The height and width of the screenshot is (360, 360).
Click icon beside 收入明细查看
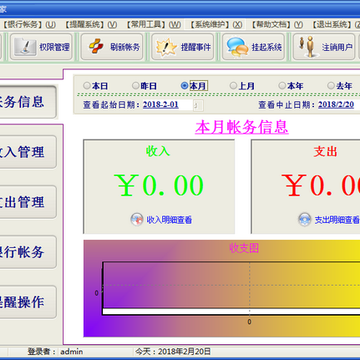click(x=137, y=220)
